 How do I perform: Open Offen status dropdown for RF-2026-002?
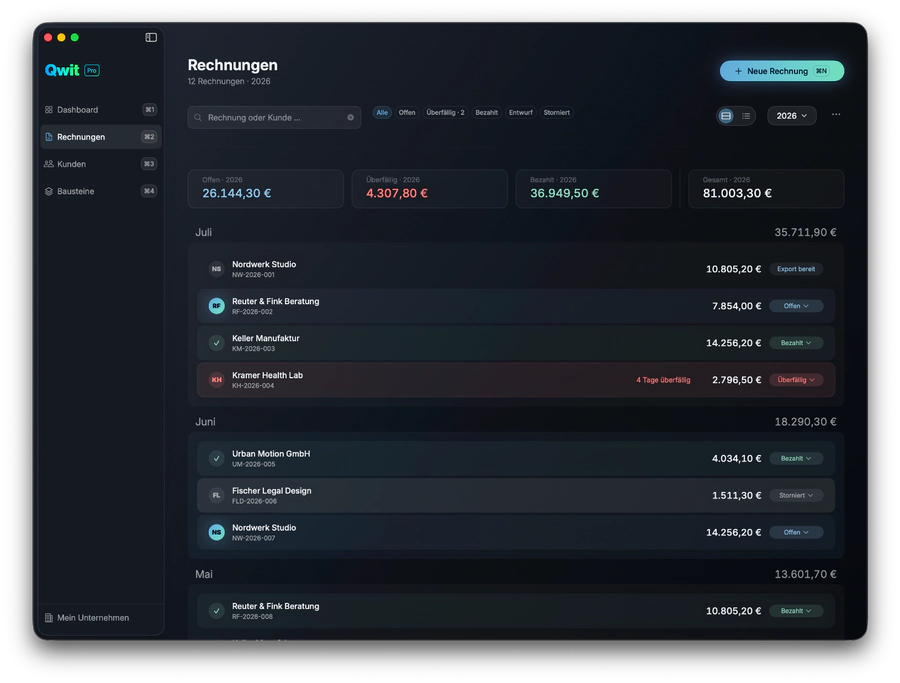click(796, 306)
